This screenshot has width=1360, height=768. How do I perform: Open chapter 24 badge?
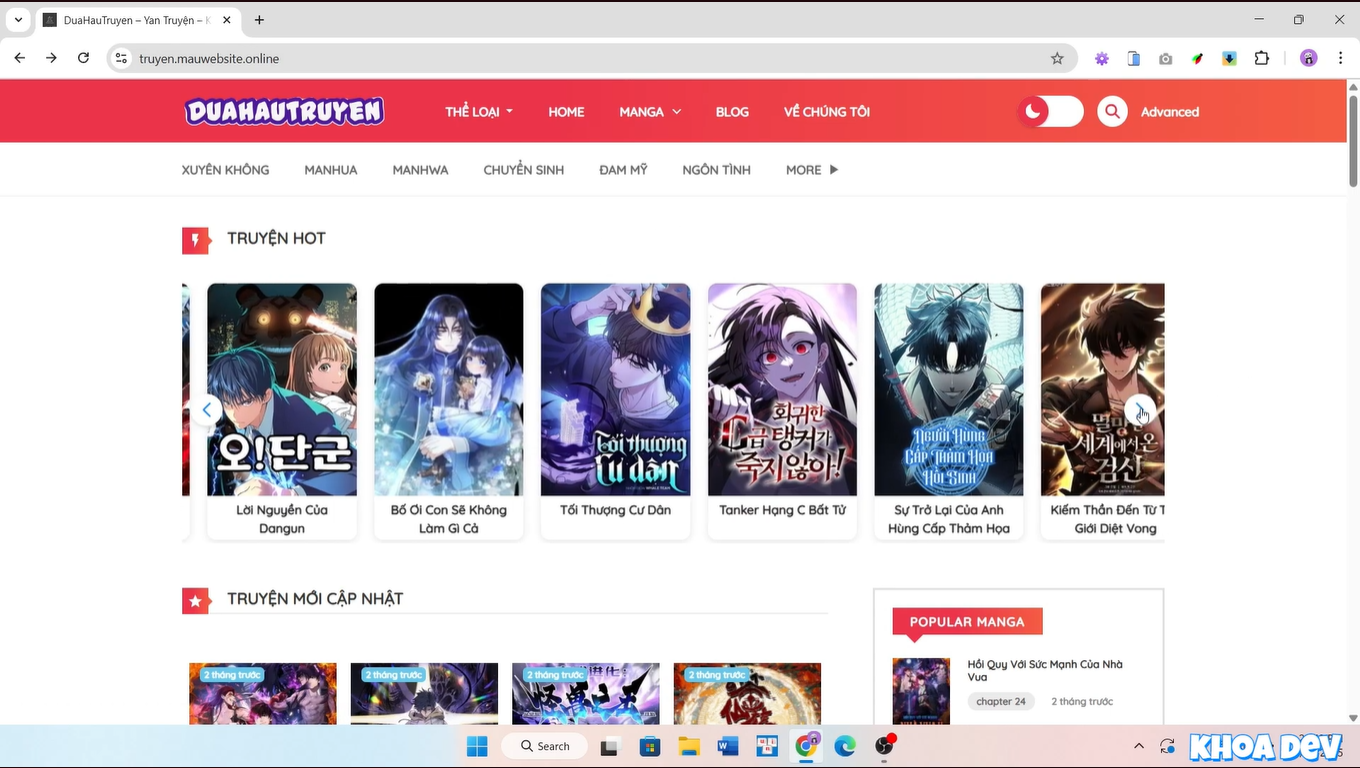pos(1001,702)
